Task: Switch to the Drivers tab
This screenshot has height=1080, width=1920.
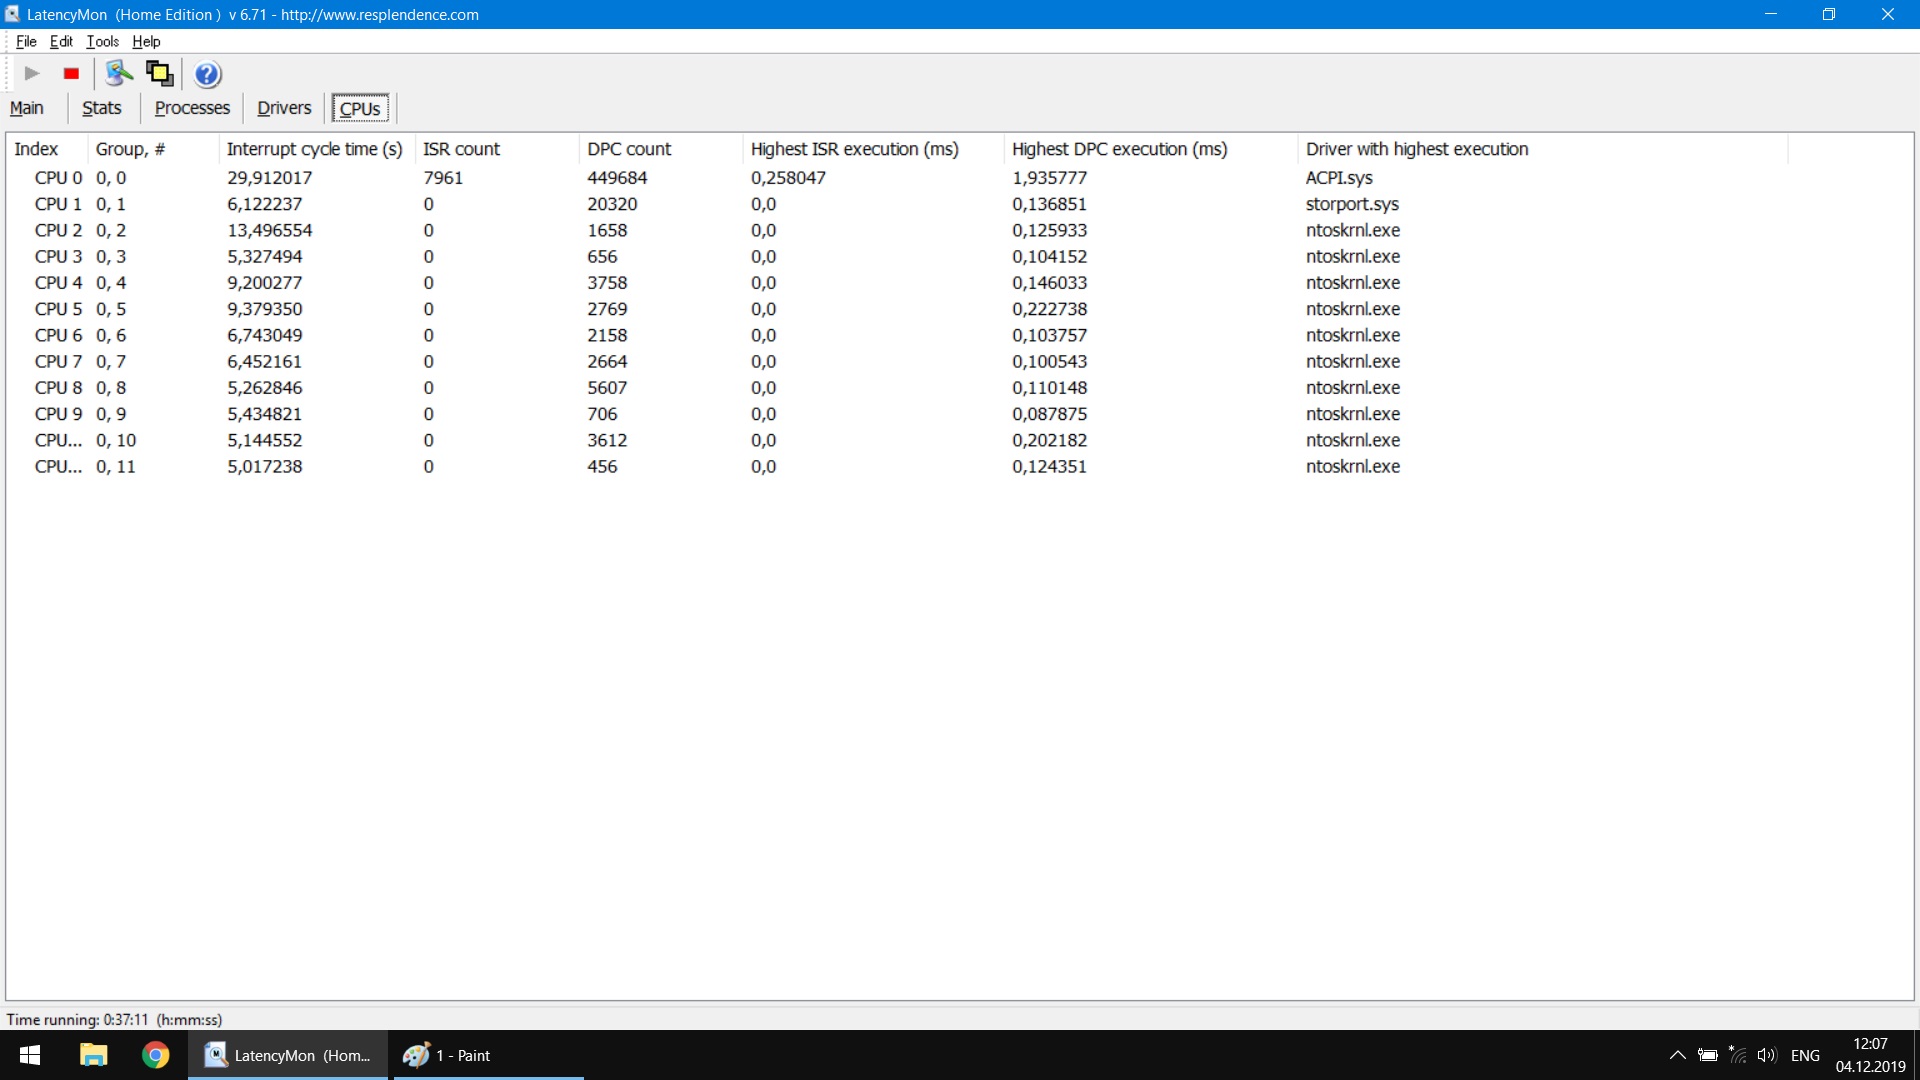Action: point(284,108)
